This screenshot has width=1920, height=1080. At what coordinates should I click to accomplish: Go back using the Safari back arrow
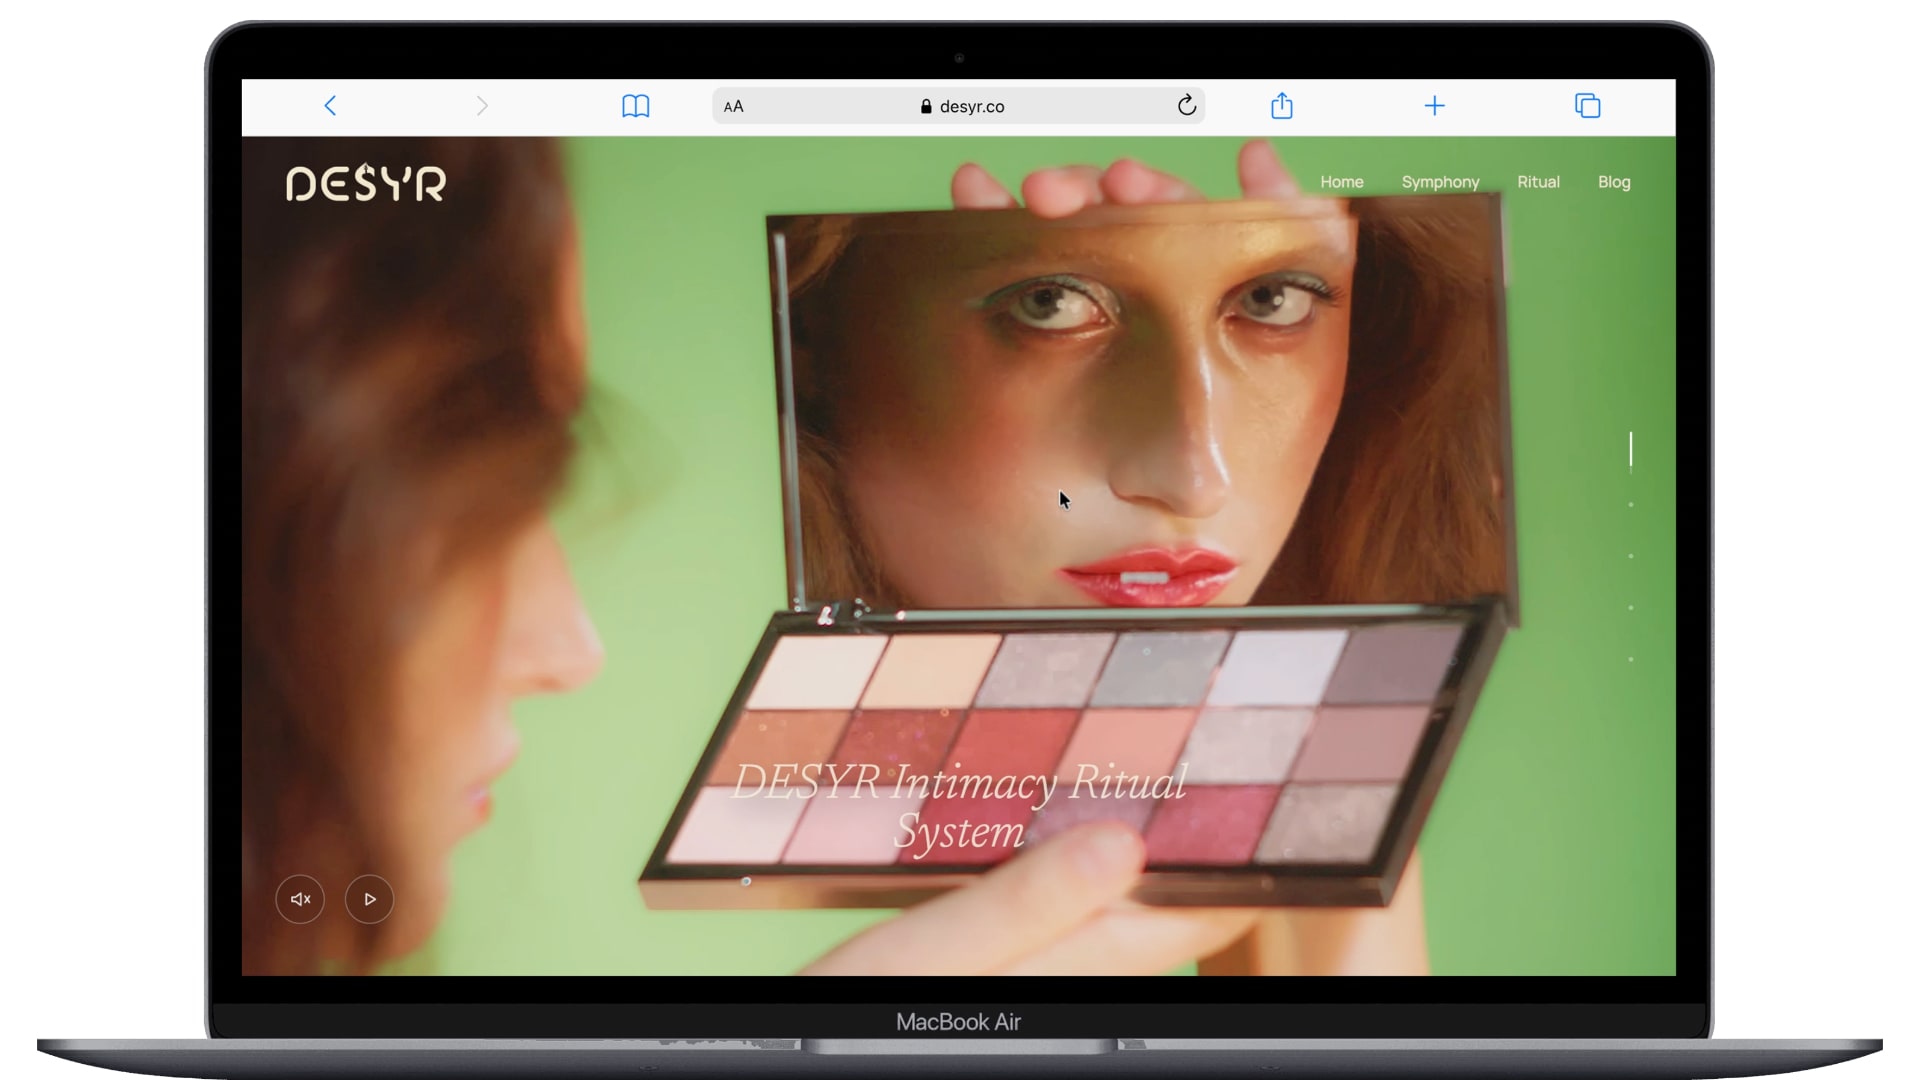click(x=330, y=106)
